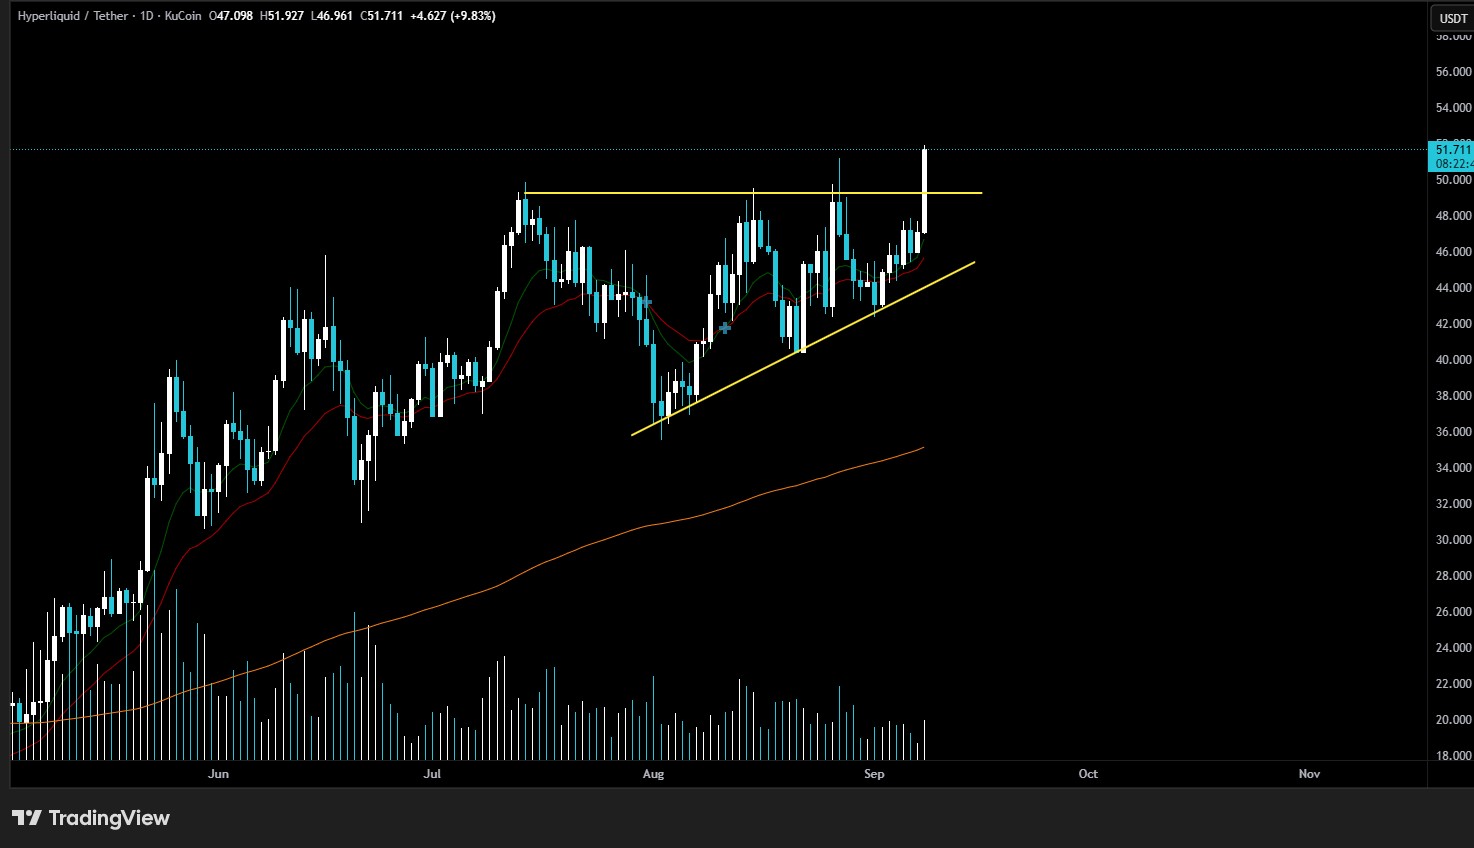Click the 48.000 price axis label
The image size is (1474, 848).
(x=1453, y=216)
